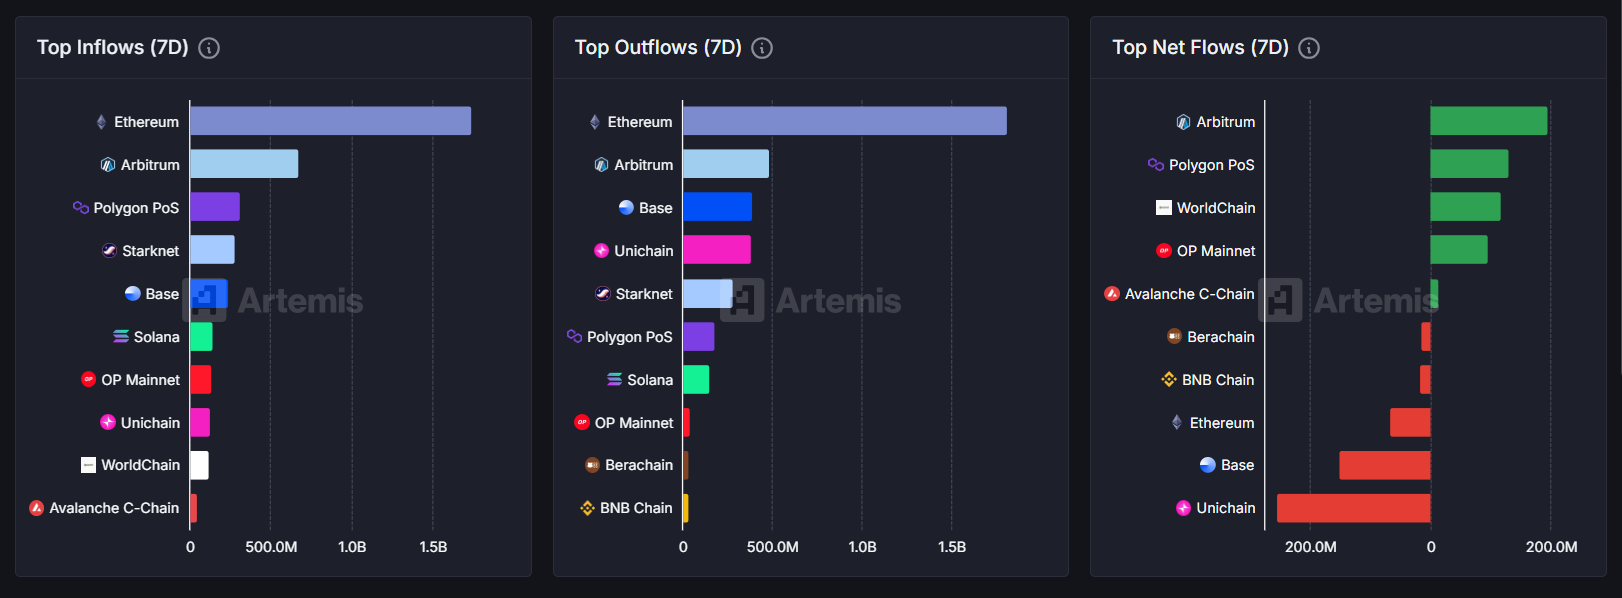
Task: Click the green WorldChain net flow bar
Action: coord(1466,207)
